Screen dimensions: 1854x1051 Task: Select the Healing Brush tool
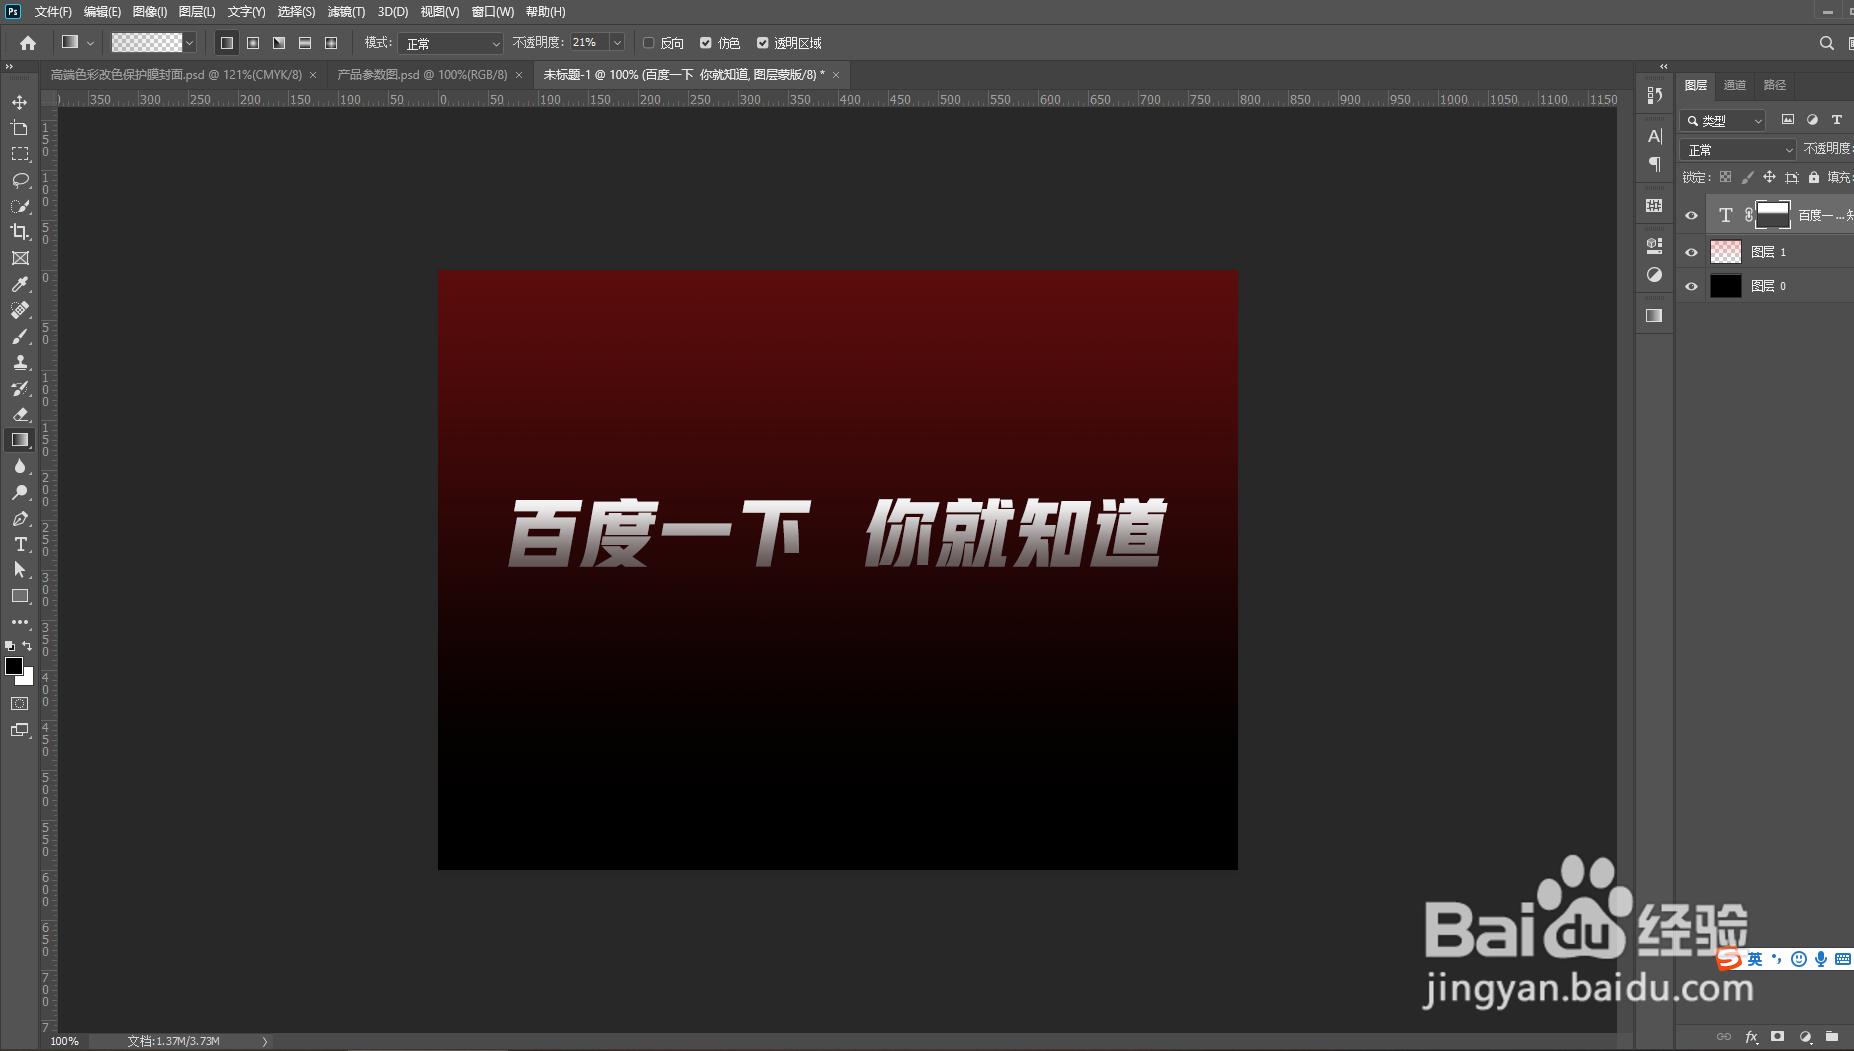(x=19, y=310)
